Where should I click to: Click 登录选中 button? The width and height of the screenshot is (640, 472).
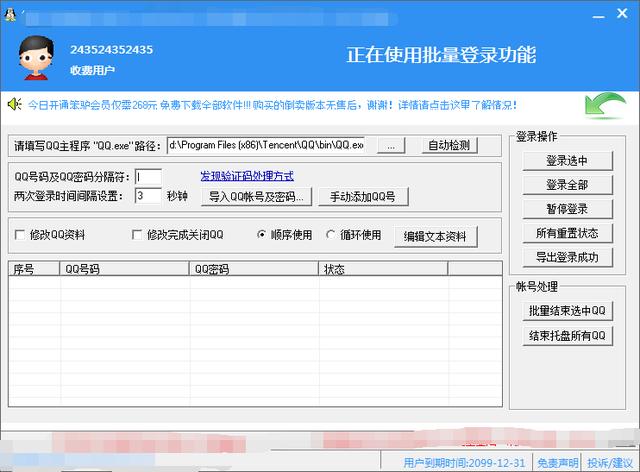click(567, 161)
